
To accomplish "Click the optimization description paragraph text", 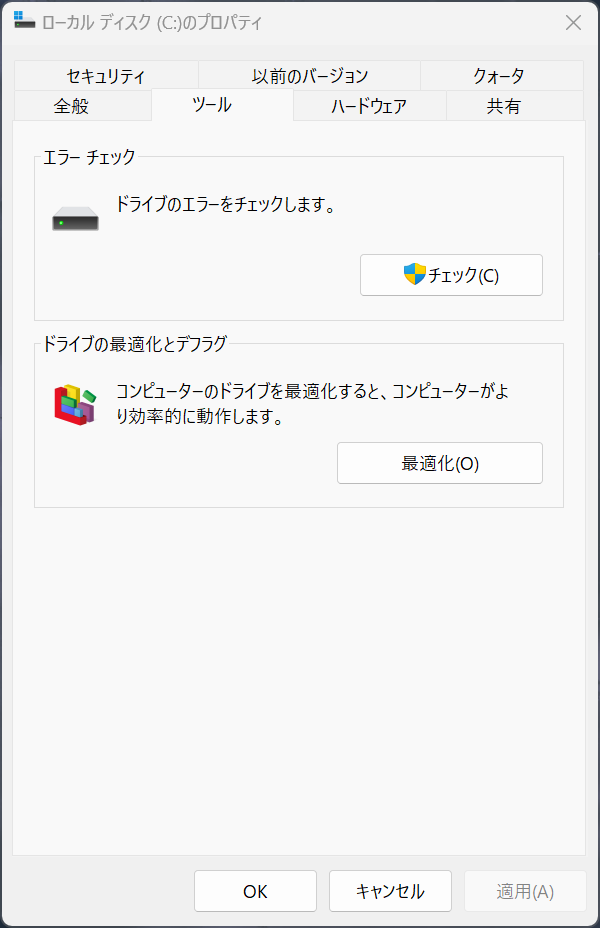I will pyautogui.click(x=312, y=404).
